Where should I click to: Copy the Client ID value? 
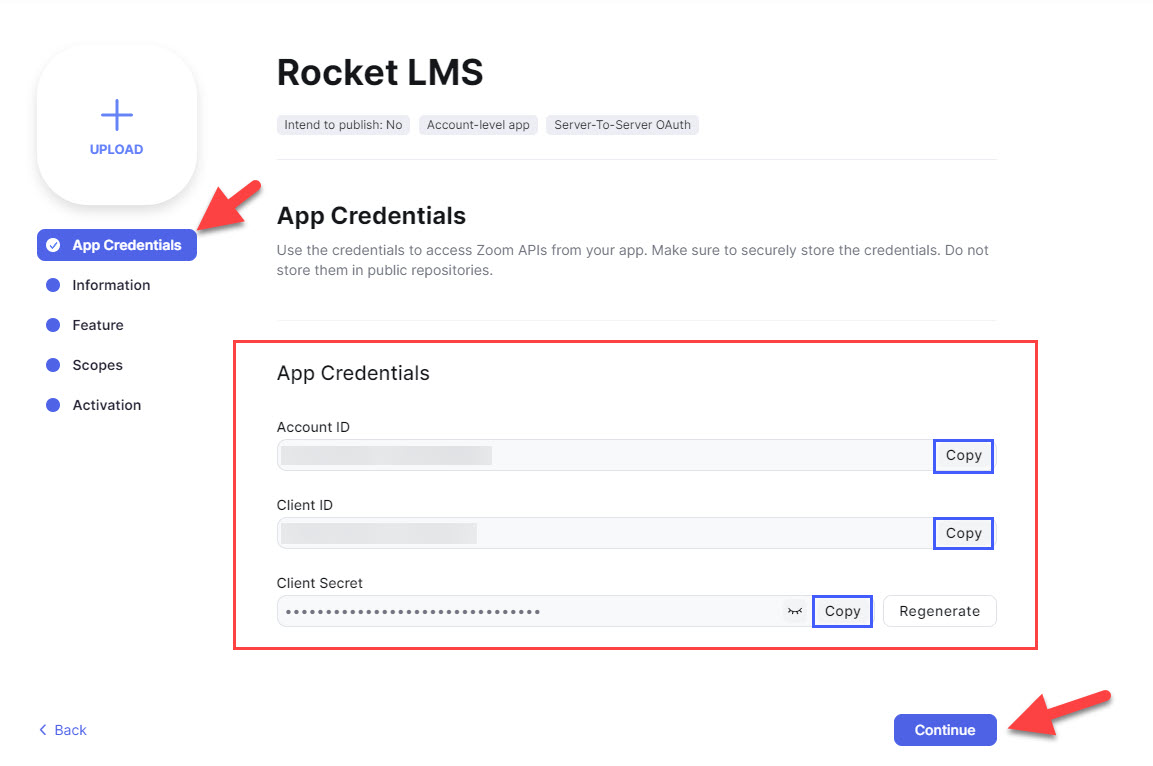(963, 533)
